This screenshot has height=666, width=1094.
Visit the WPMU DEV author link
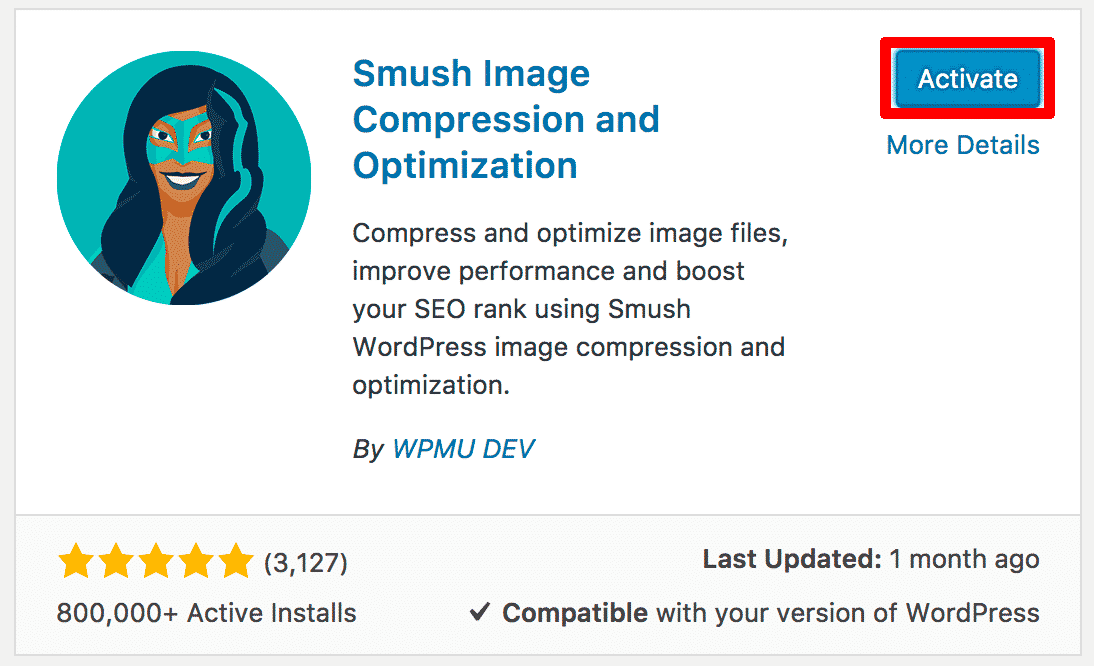(x=463, y=448)
